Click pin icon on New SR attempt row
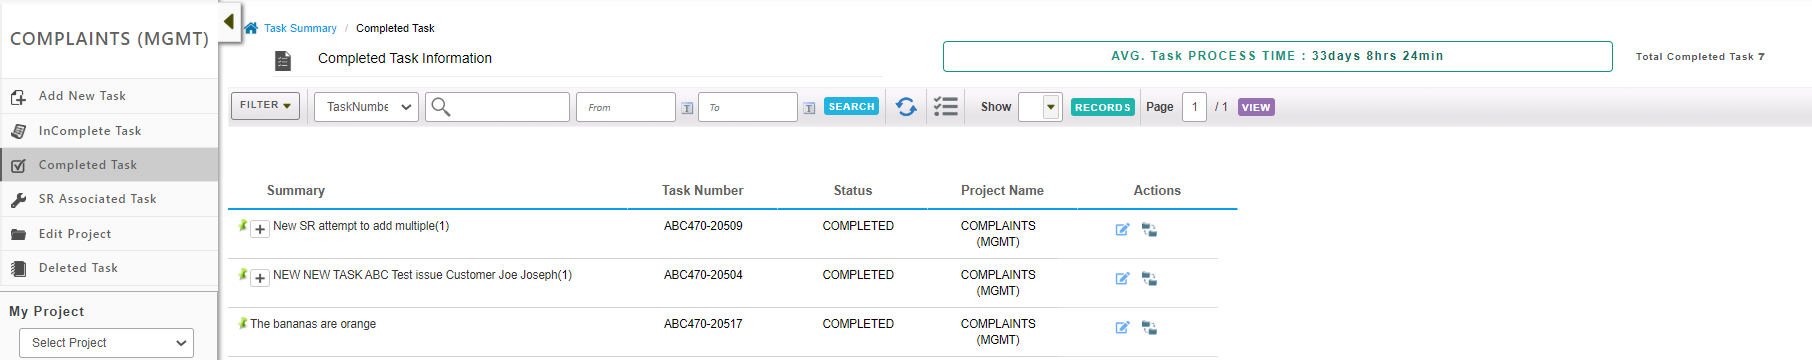Screen dimensions: 1812x360 (x=243, y=225)
